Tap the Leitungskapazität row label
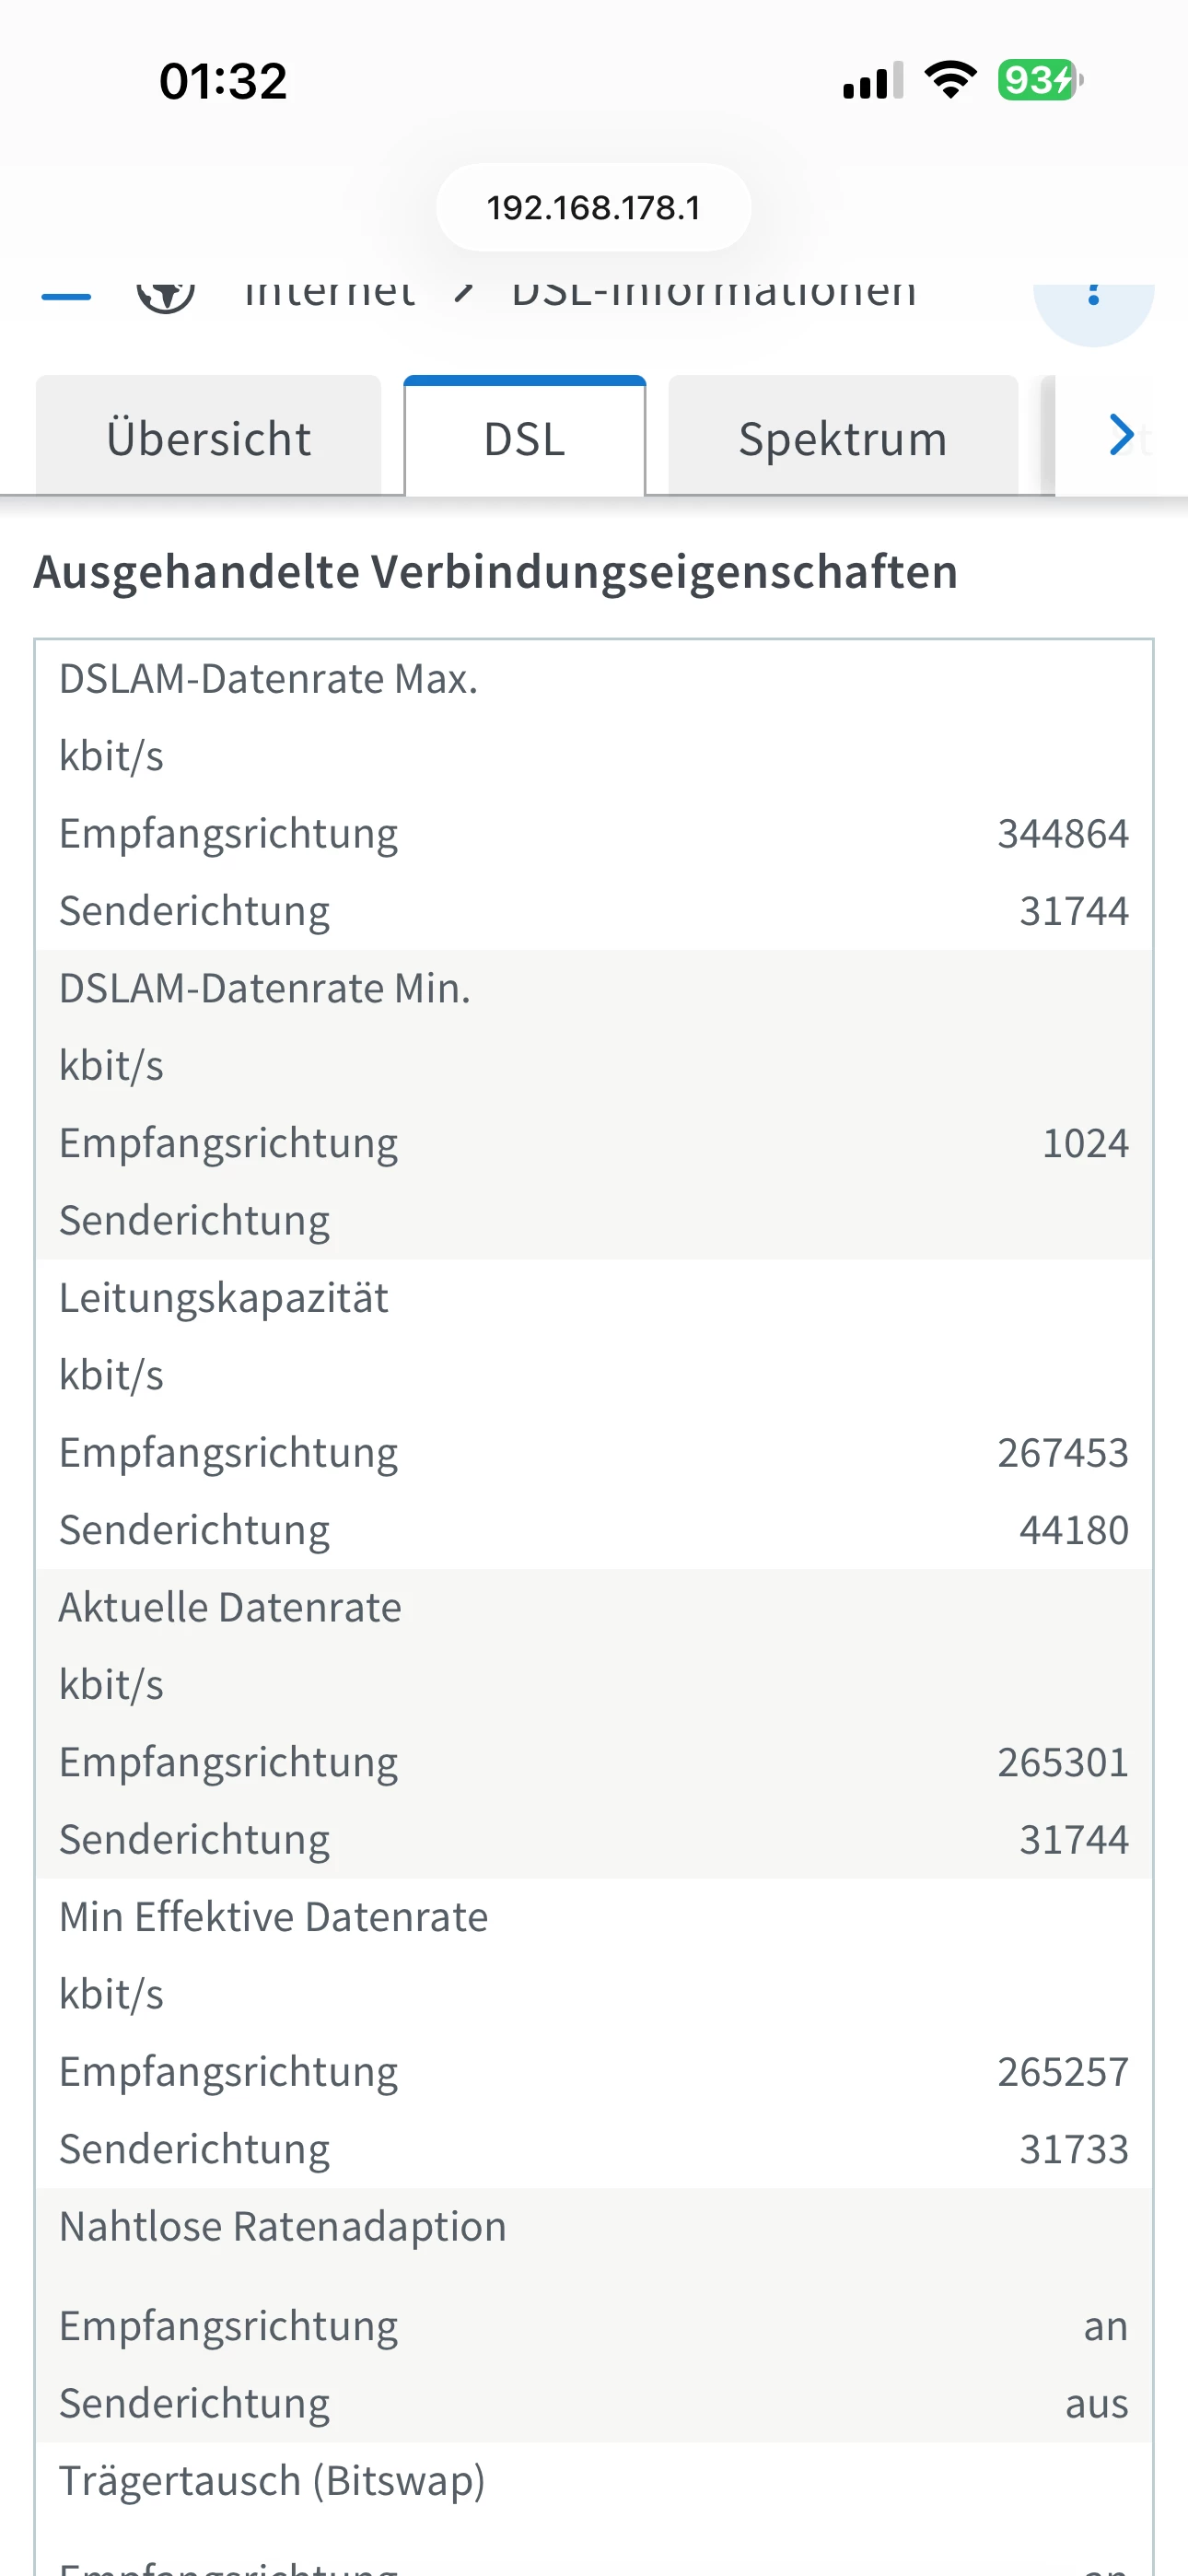Image resolution: width=1188 pixels, height=2576 pixels. [223, 1298]
